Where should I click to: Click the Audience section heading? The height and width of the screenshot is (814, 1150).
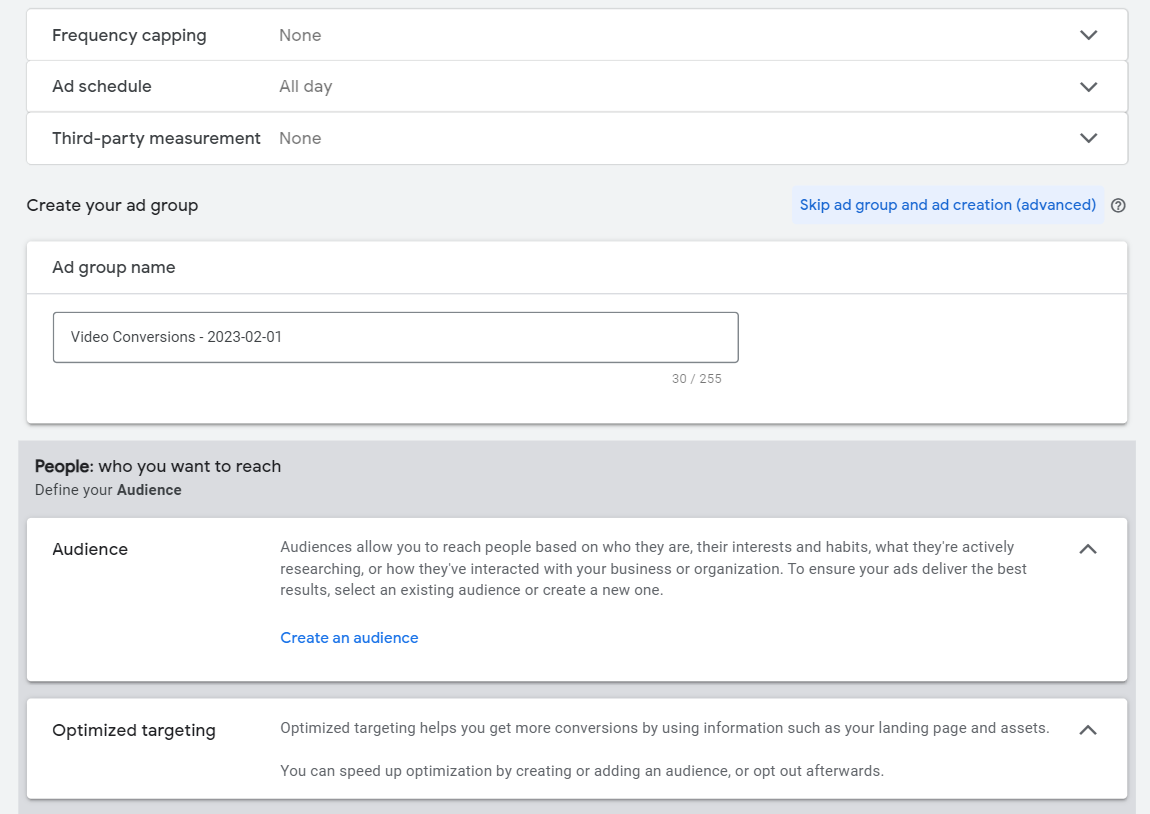tap(90, 549)
